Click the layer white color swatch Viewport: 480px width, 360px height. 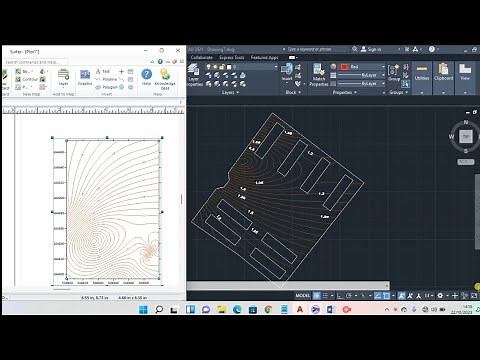[x=229, y=67]
